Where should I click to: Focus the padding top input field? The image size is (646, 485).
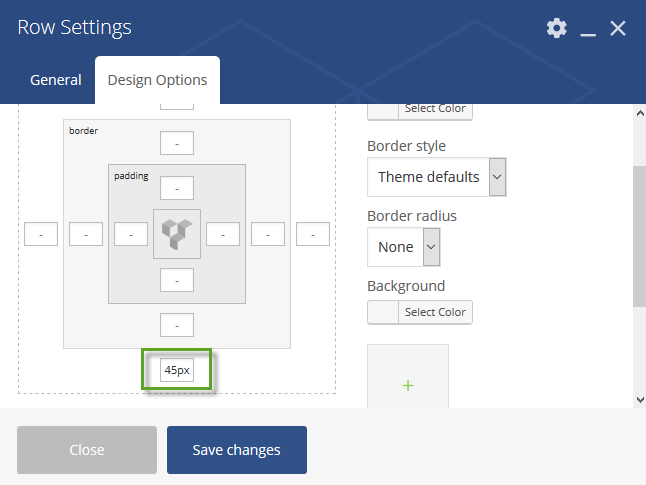(x=177, y=188)
